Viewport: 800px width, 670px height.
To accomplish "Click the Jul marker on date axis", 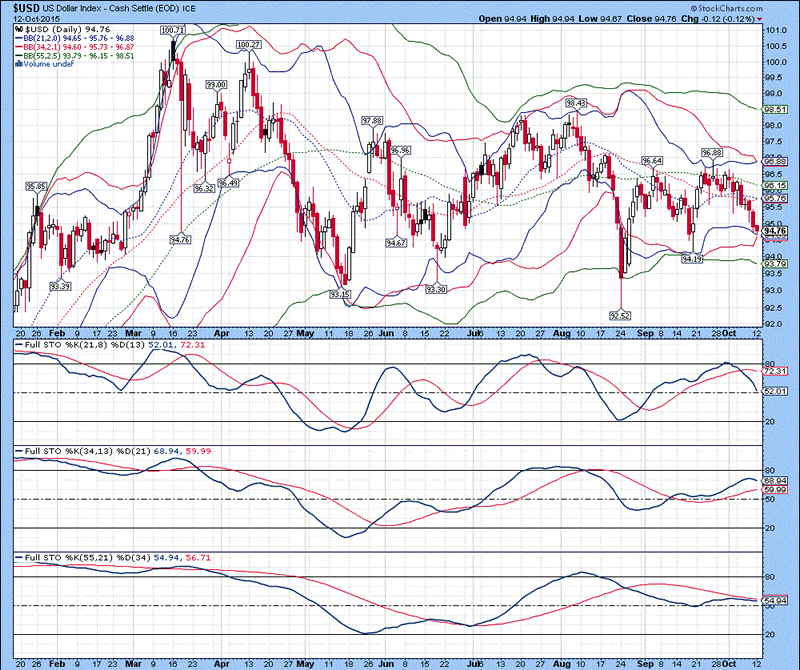I will pyautogui.click(x=474, y=331).
